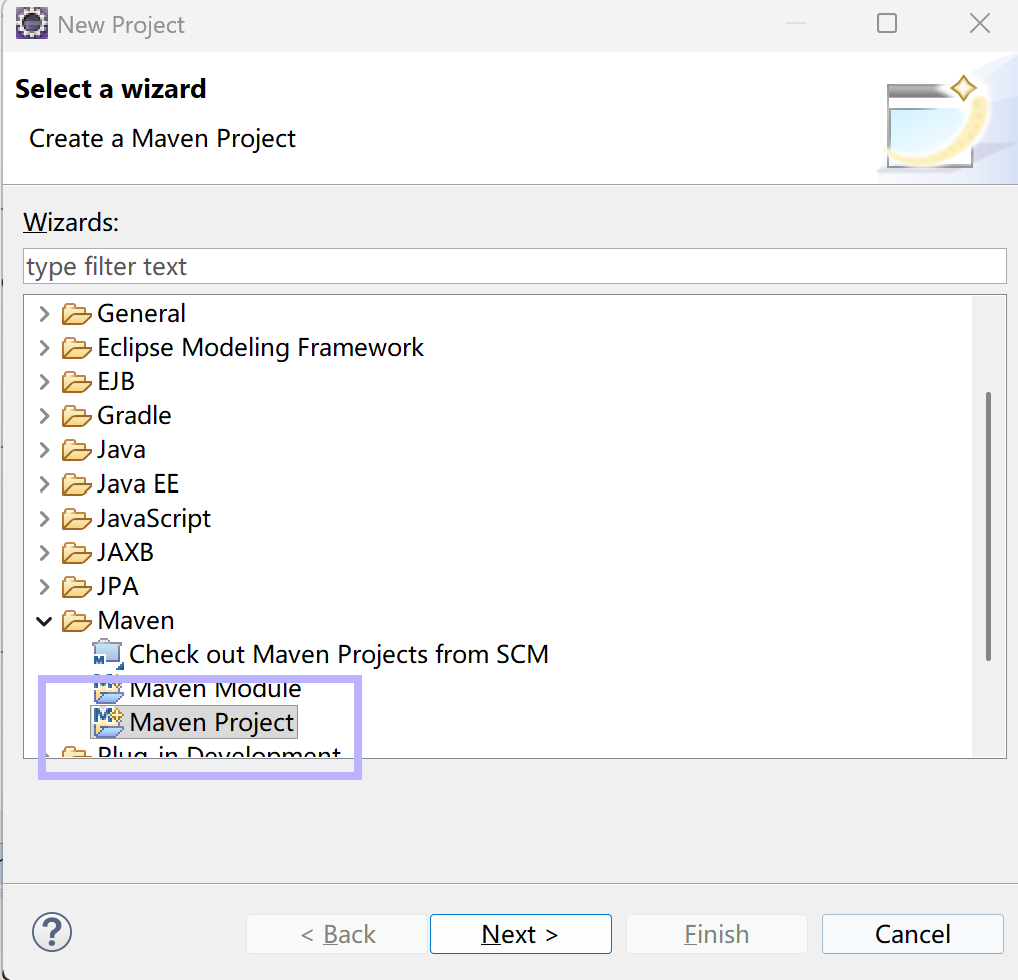Expand the Java EE category
Viewport: 1018px width, 980px height.
tap(44, 484)
